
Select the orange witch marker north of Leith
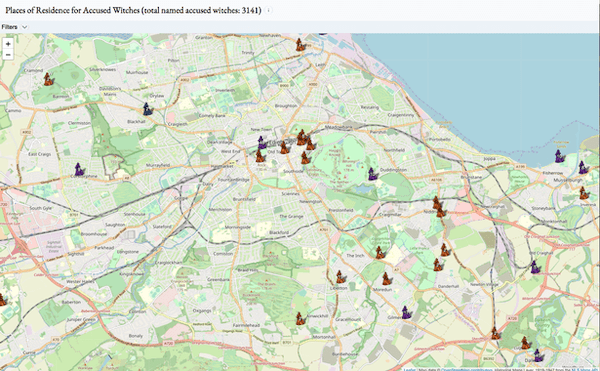pyautogui.click(x=300, y=44)
